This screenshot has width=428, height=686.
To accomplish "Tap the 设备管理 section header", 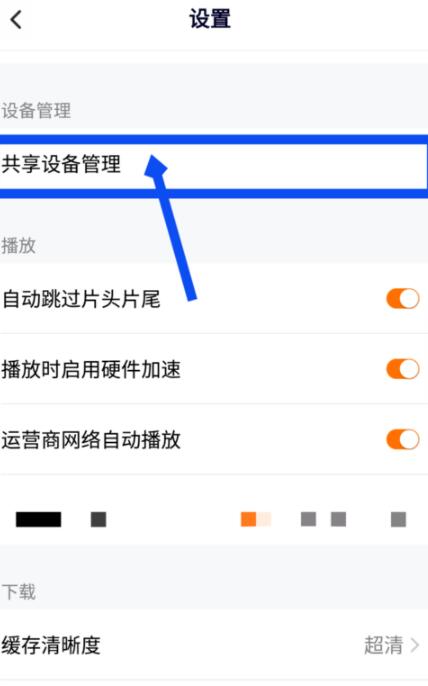I will [36, 110].
